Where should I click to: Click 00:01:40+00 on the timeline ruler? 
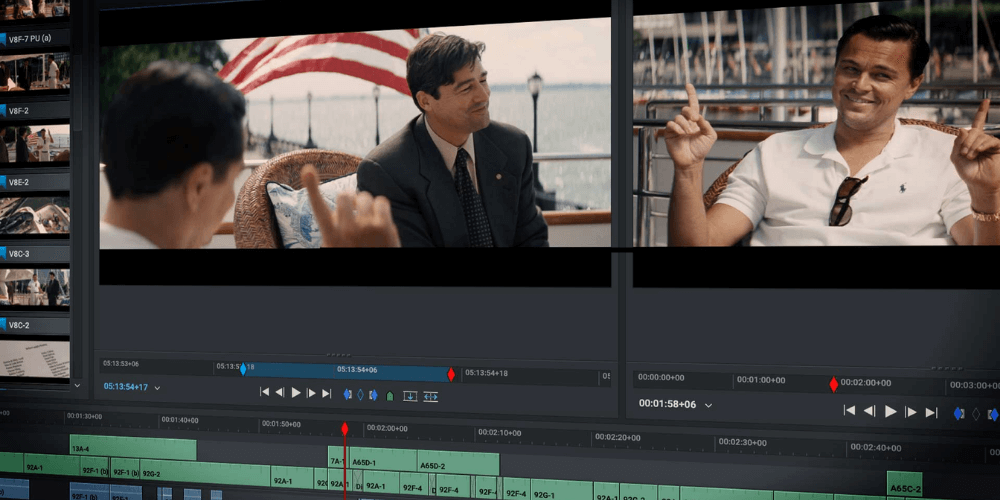[x=179, y=420]
